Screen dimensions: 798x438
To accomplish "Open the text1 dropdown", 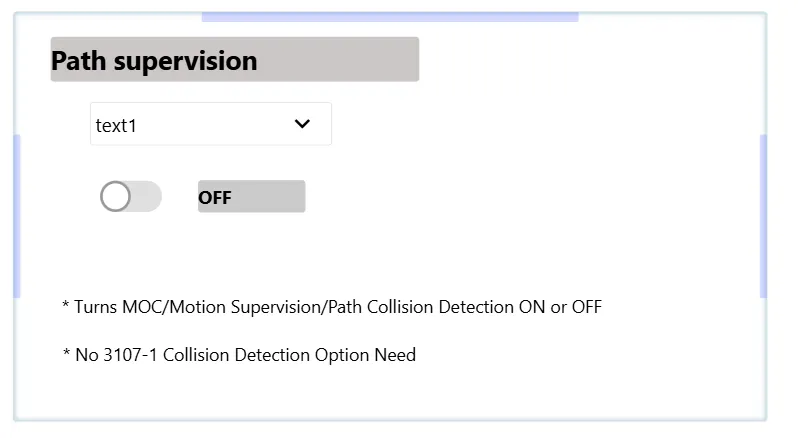I will (210, 124).
